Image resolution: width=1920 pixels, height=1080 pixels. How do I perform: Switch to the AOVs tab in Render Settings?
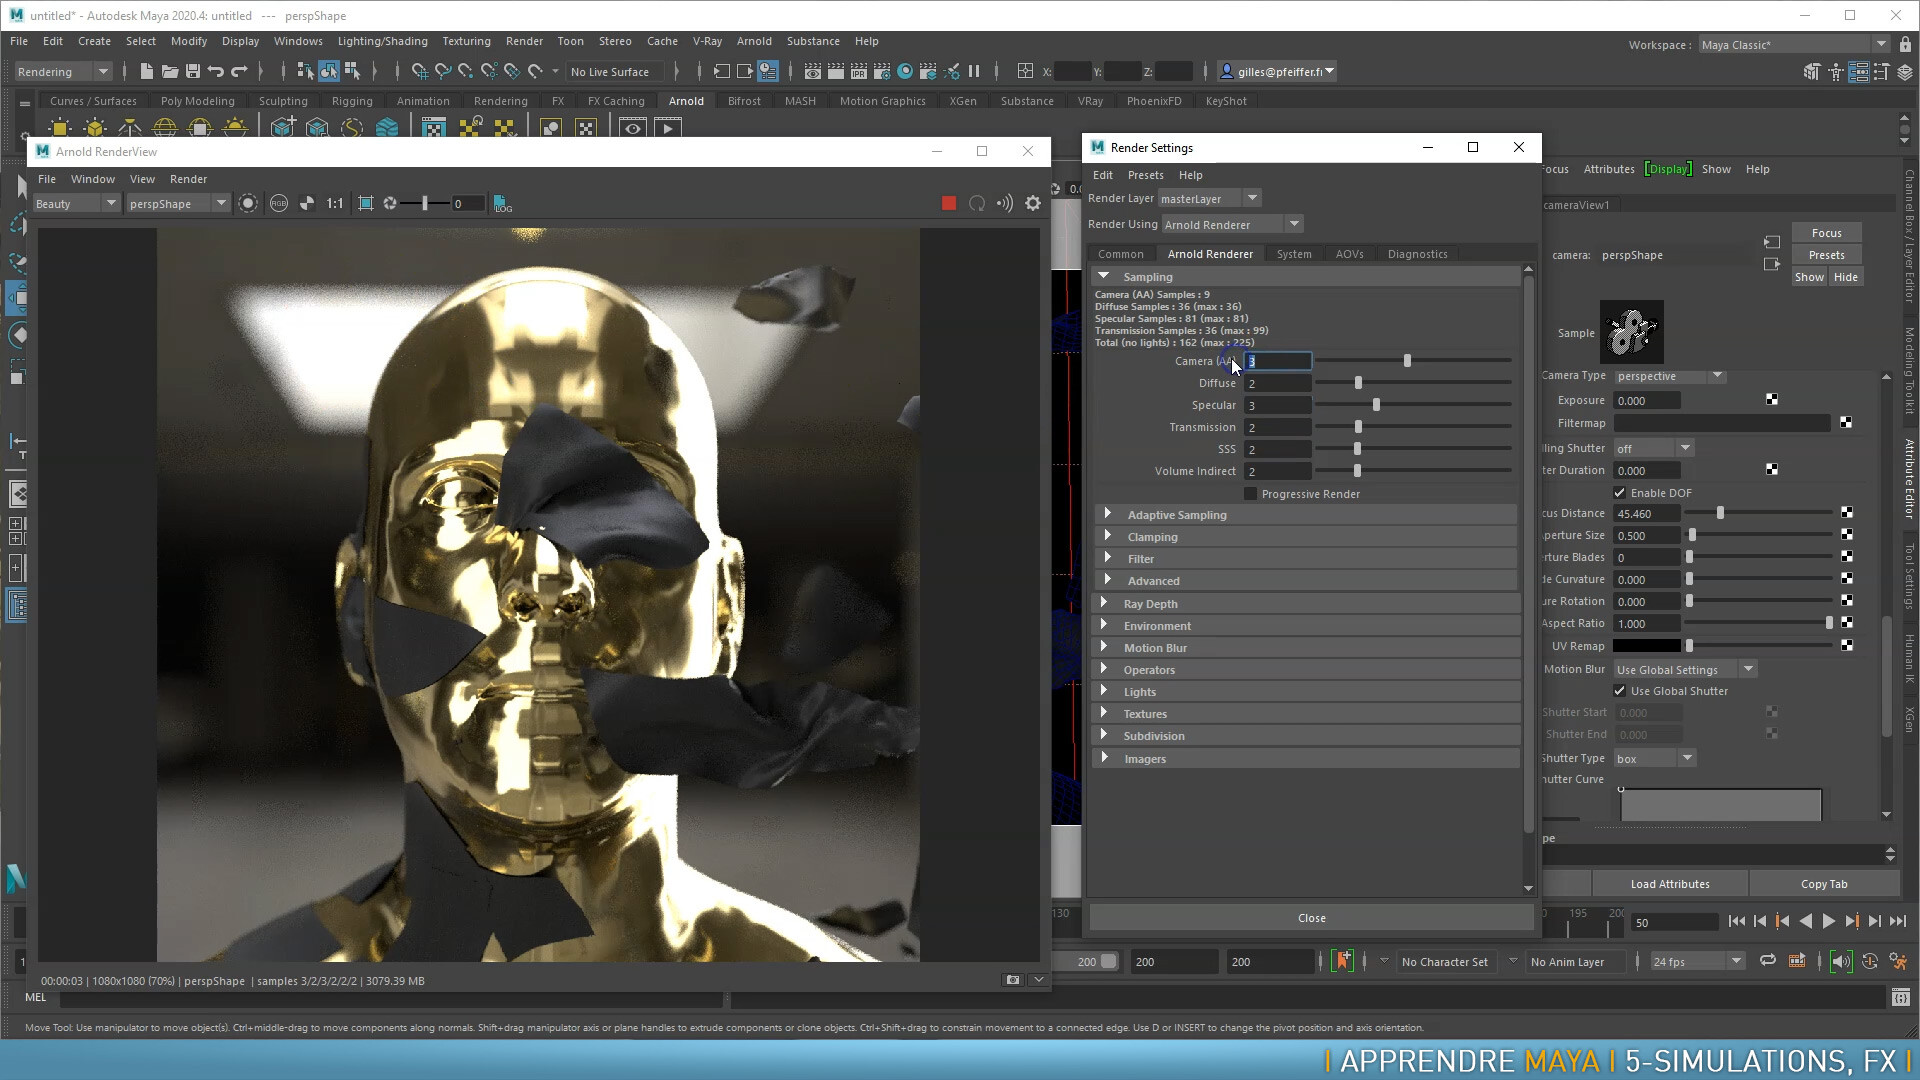(x=1349, y=253)
